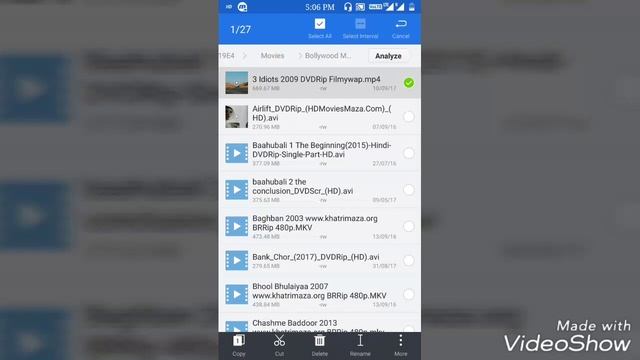The width and height of the screenshot is (640, 360).
Task: Go to 19E4 root in breadcrumb
Action: coord(227,56)
